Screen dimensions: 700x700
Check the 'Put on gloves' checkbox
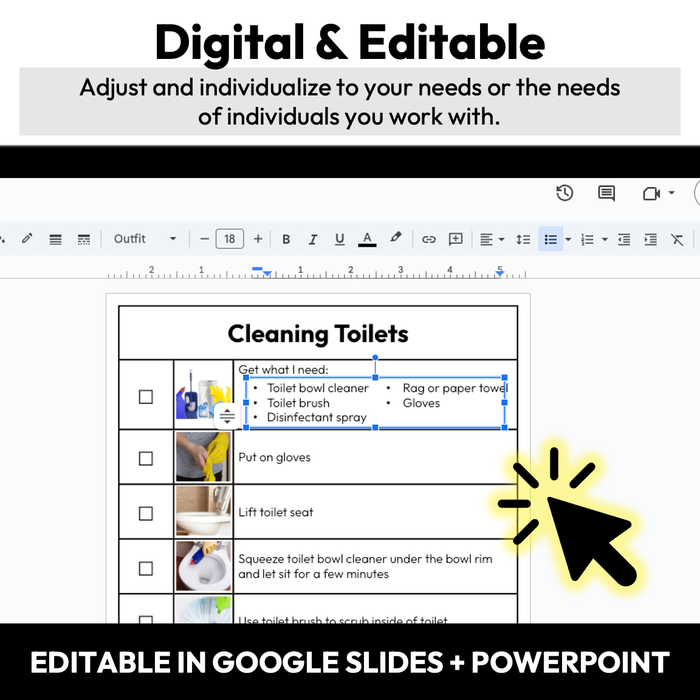point(146,458)
